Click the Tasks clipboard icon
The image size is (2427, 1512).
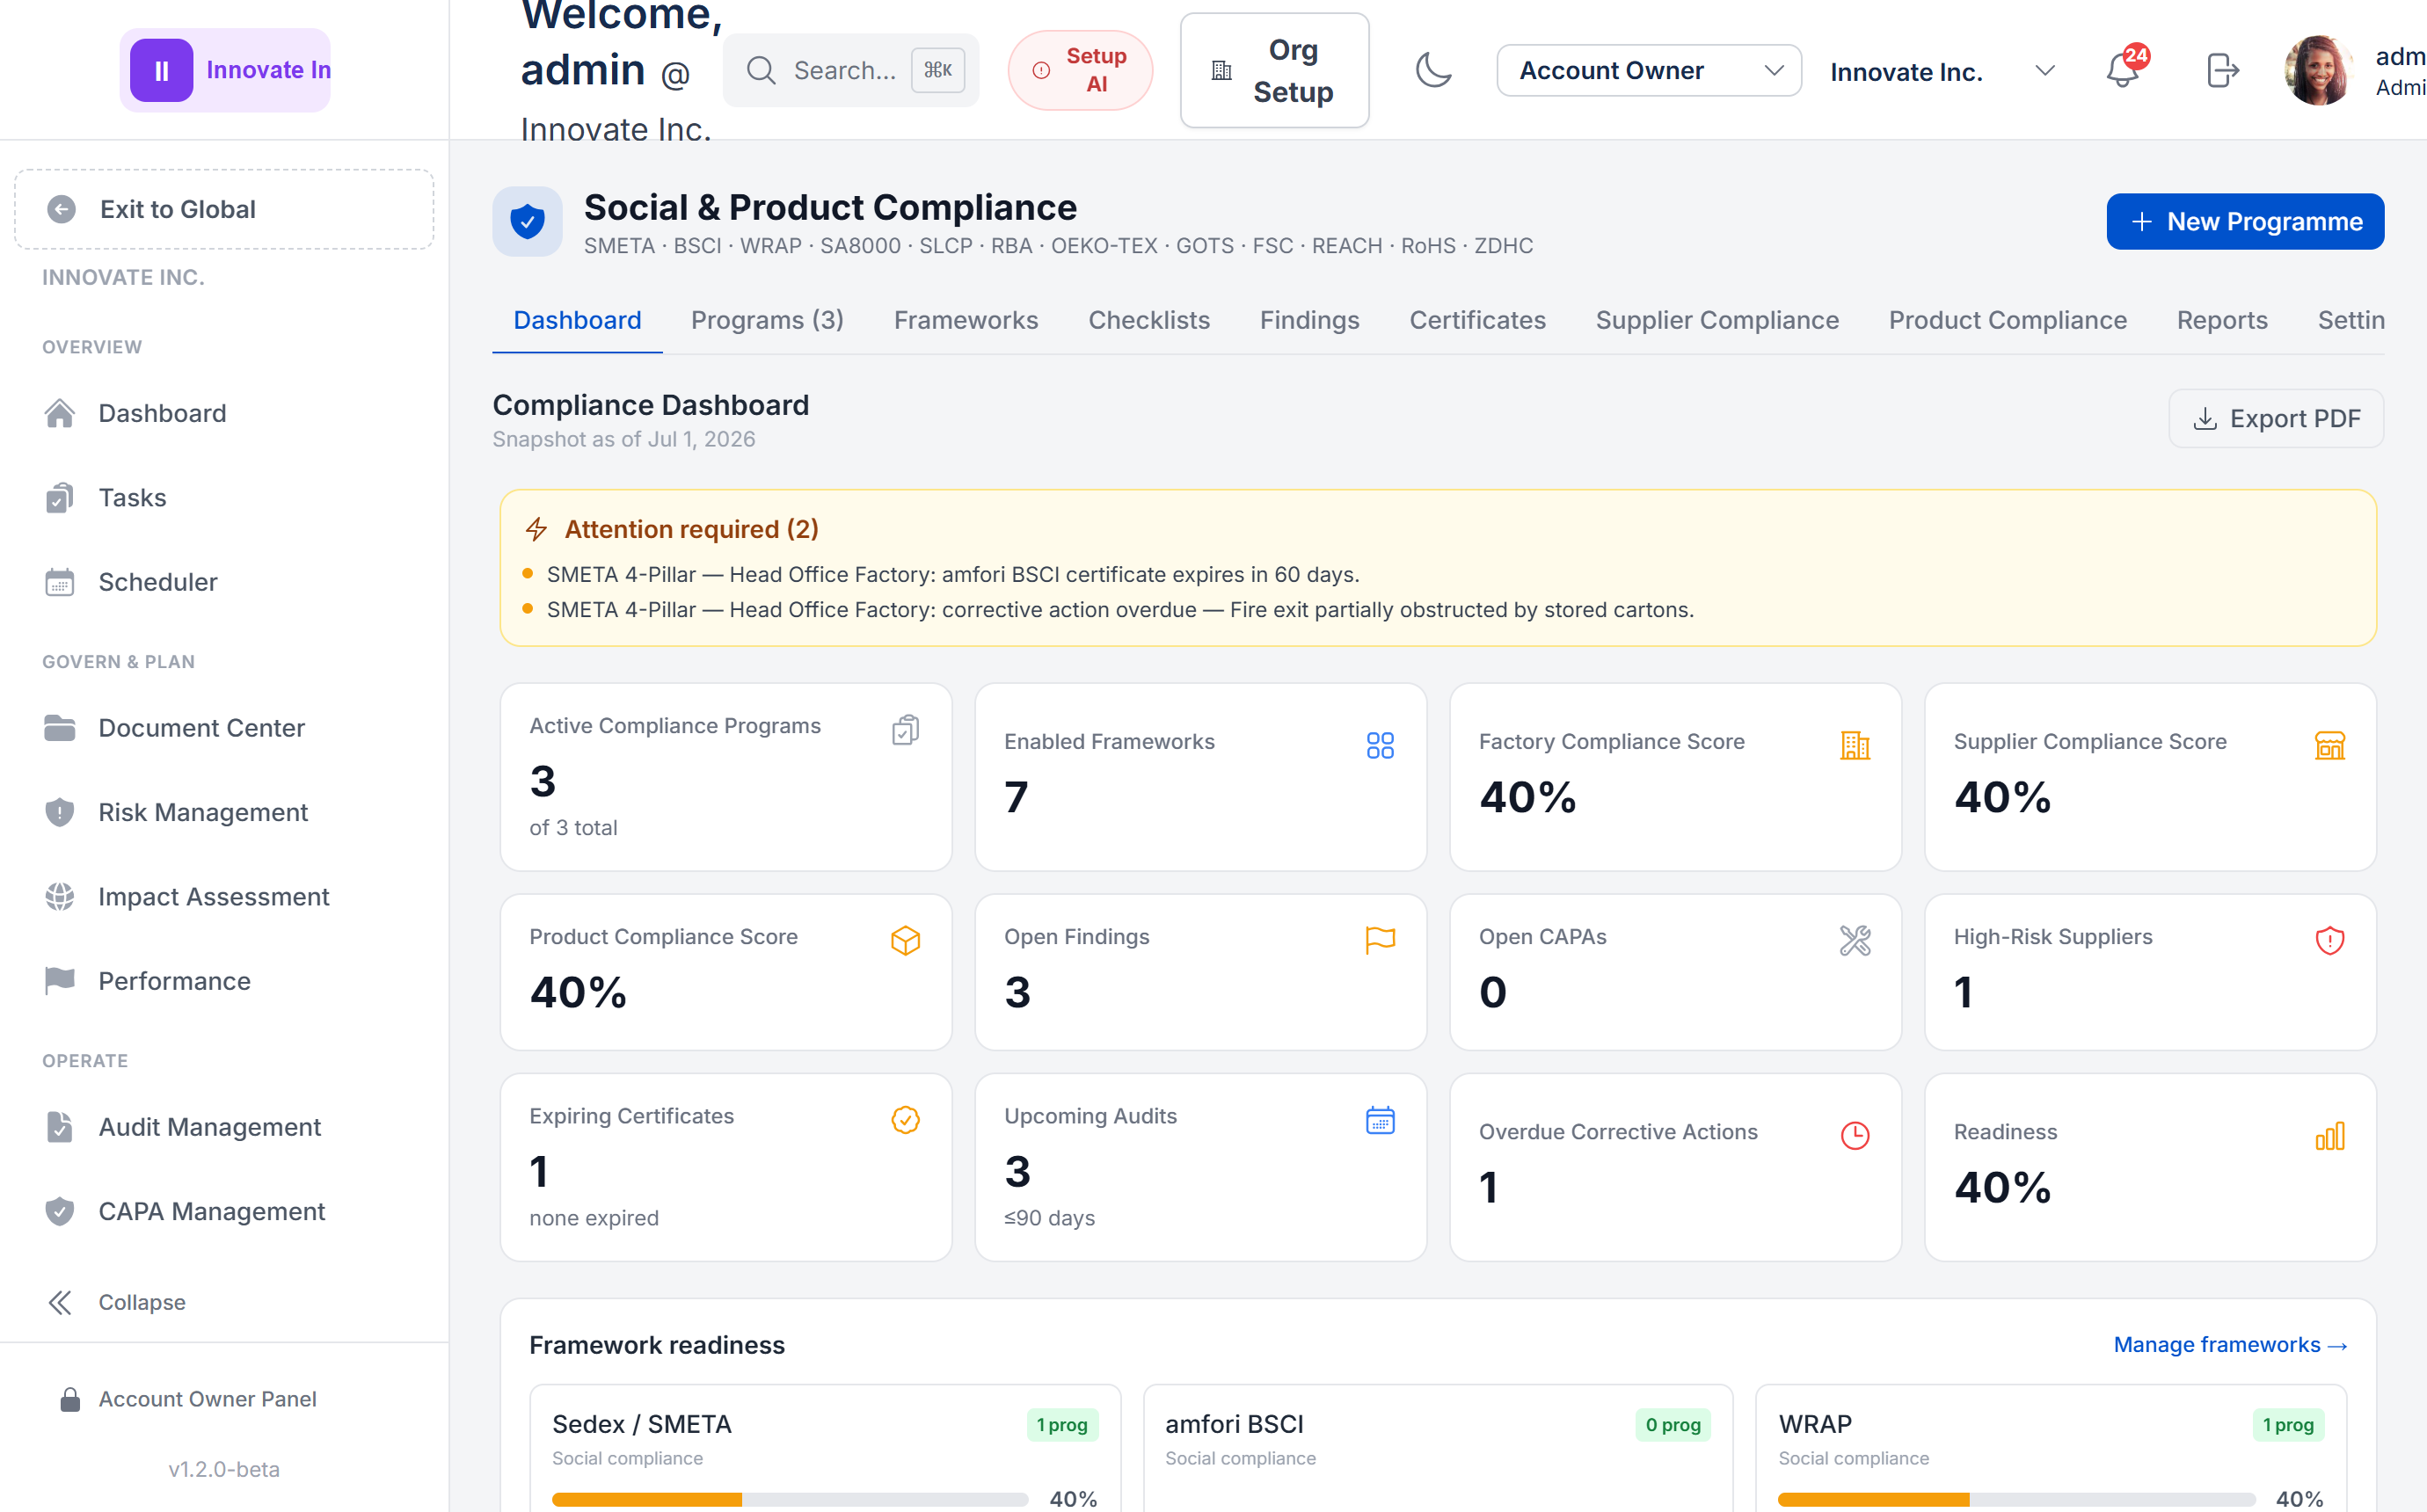(x=60, y=497)
